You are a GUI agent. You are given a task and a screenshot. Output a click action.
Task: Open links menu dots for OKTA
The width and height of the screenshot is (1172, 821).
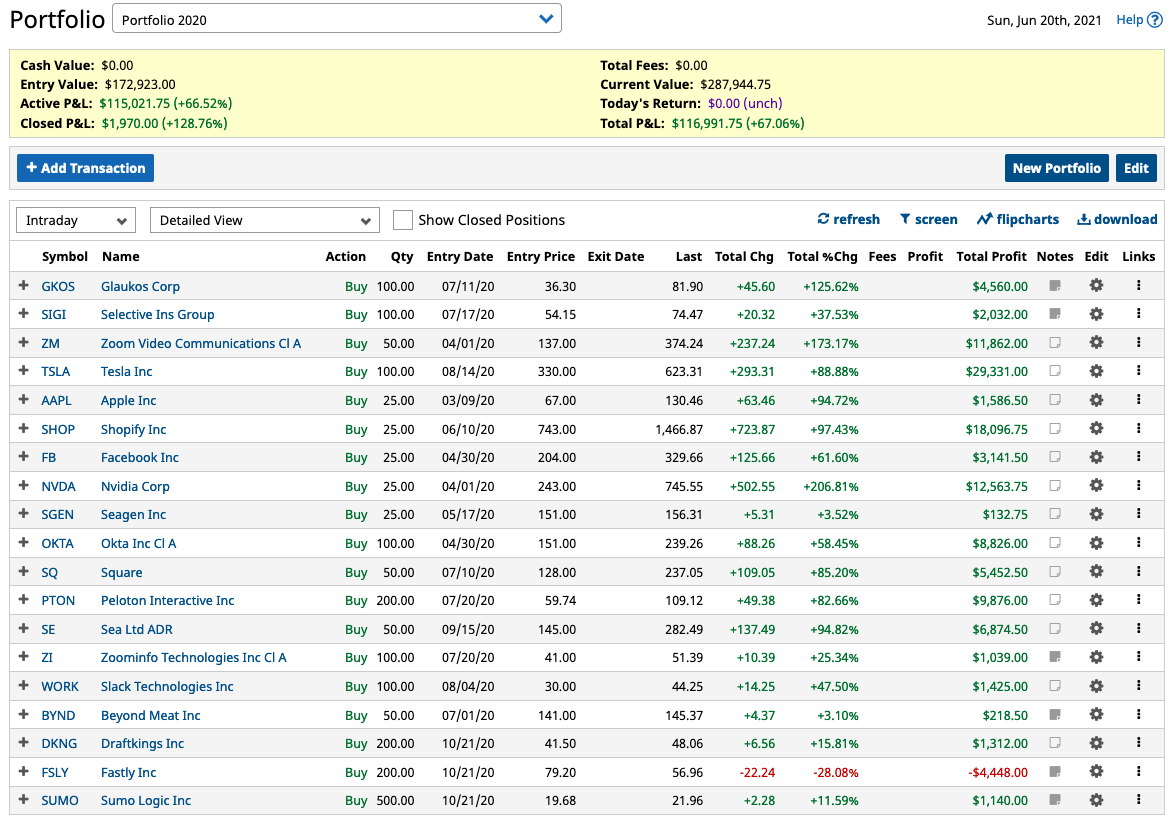1138,542
